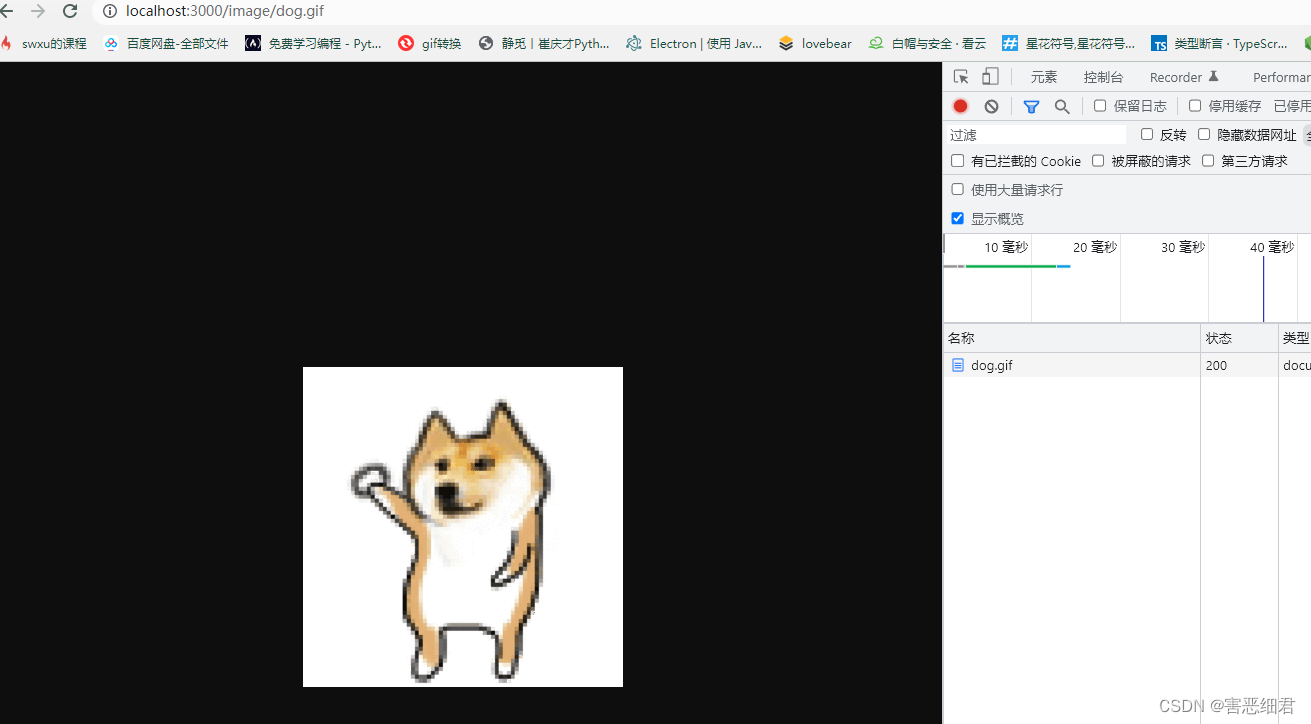This screenshot has width=1311, height=724.
Task: Check the 第三方请求 checkbox
Action: click(1208, 161)
